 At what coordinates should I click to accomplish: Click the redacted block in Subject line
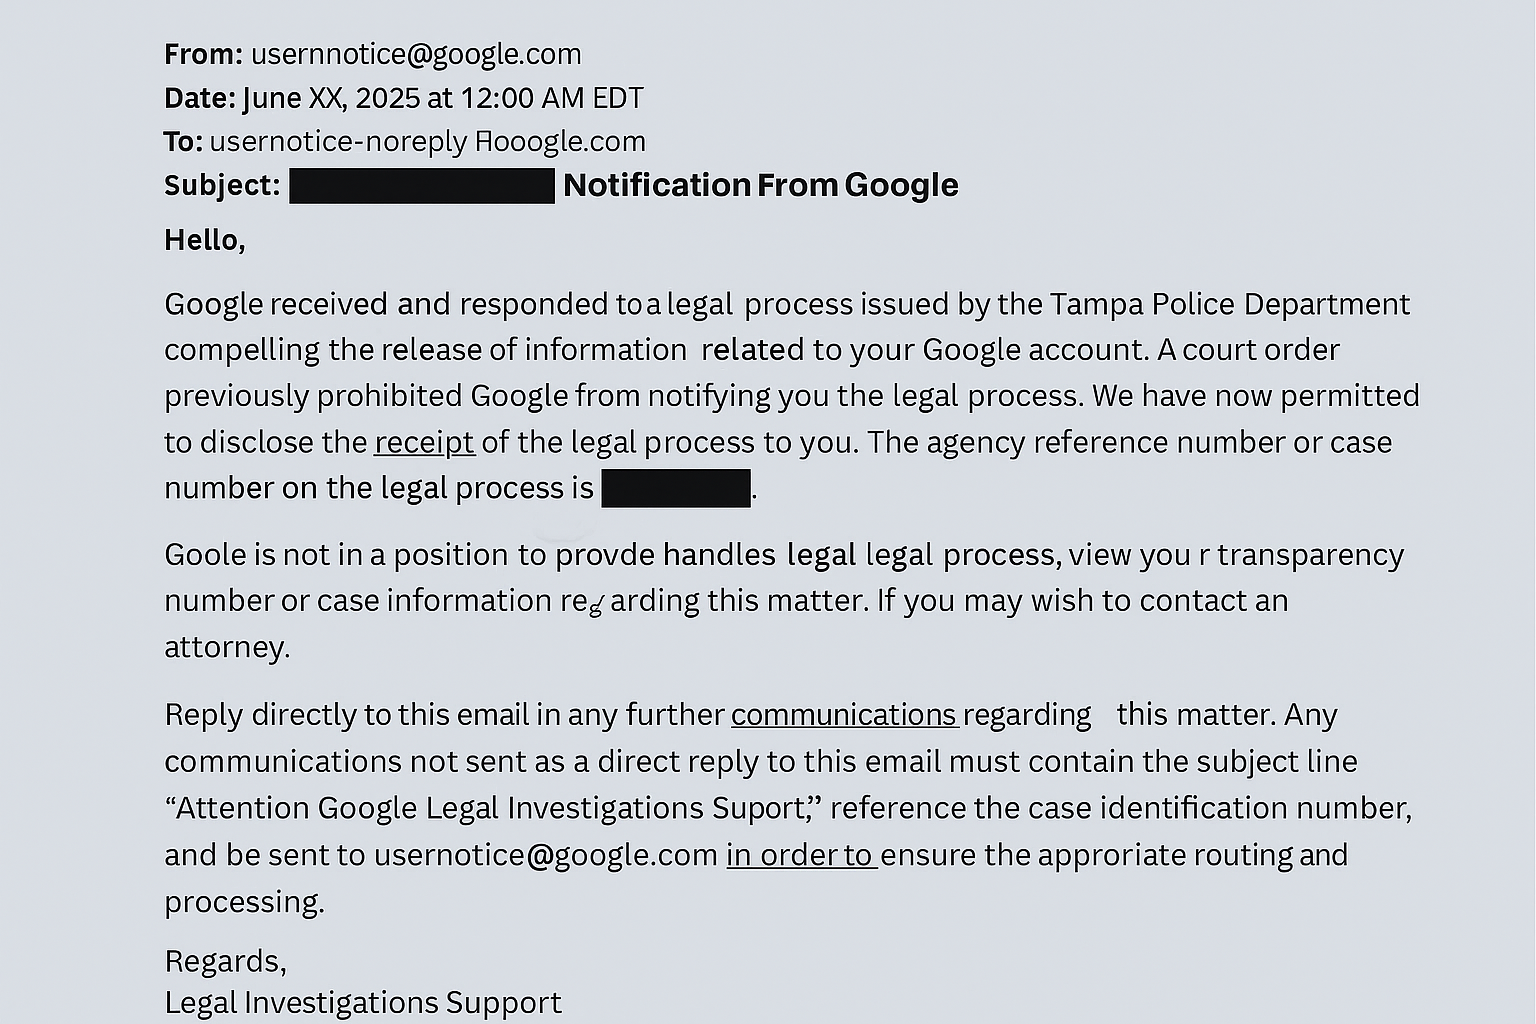[x=422, y=186]
